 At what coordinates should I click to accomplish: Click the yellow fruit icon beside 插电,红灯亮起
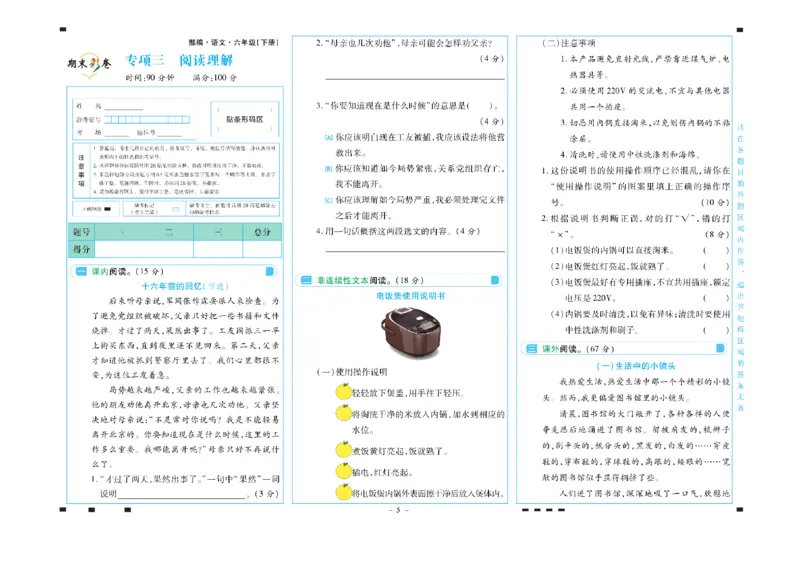(343, 471)
